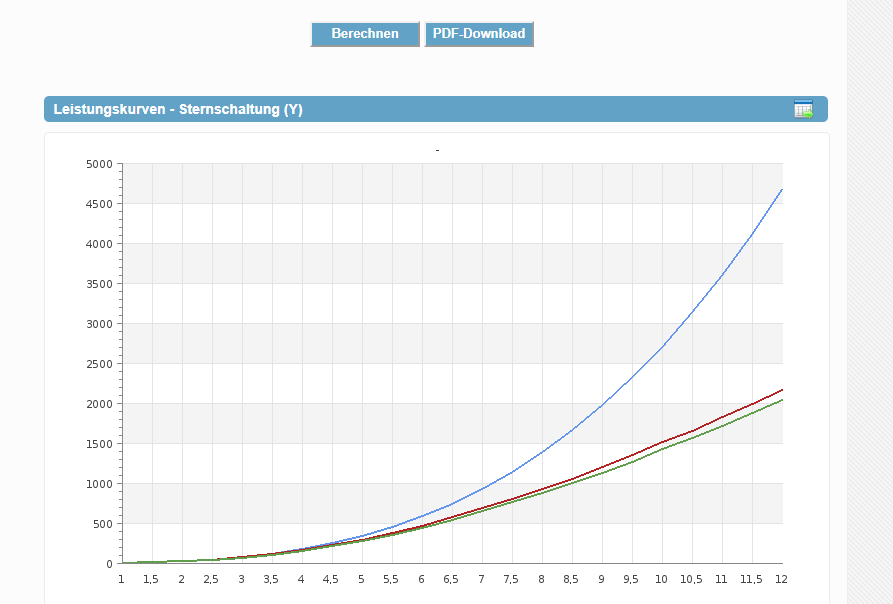Select the 5000 label on the y-axis
893x604 pixels.
coord(99,164)
